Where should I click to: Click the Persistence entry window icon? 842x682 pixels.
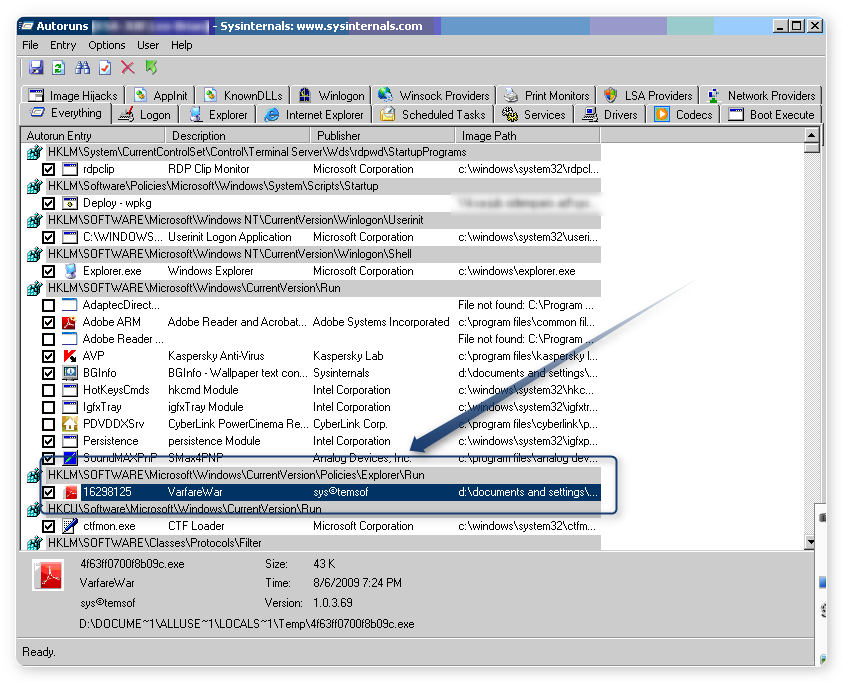click(x=69, y=441)
